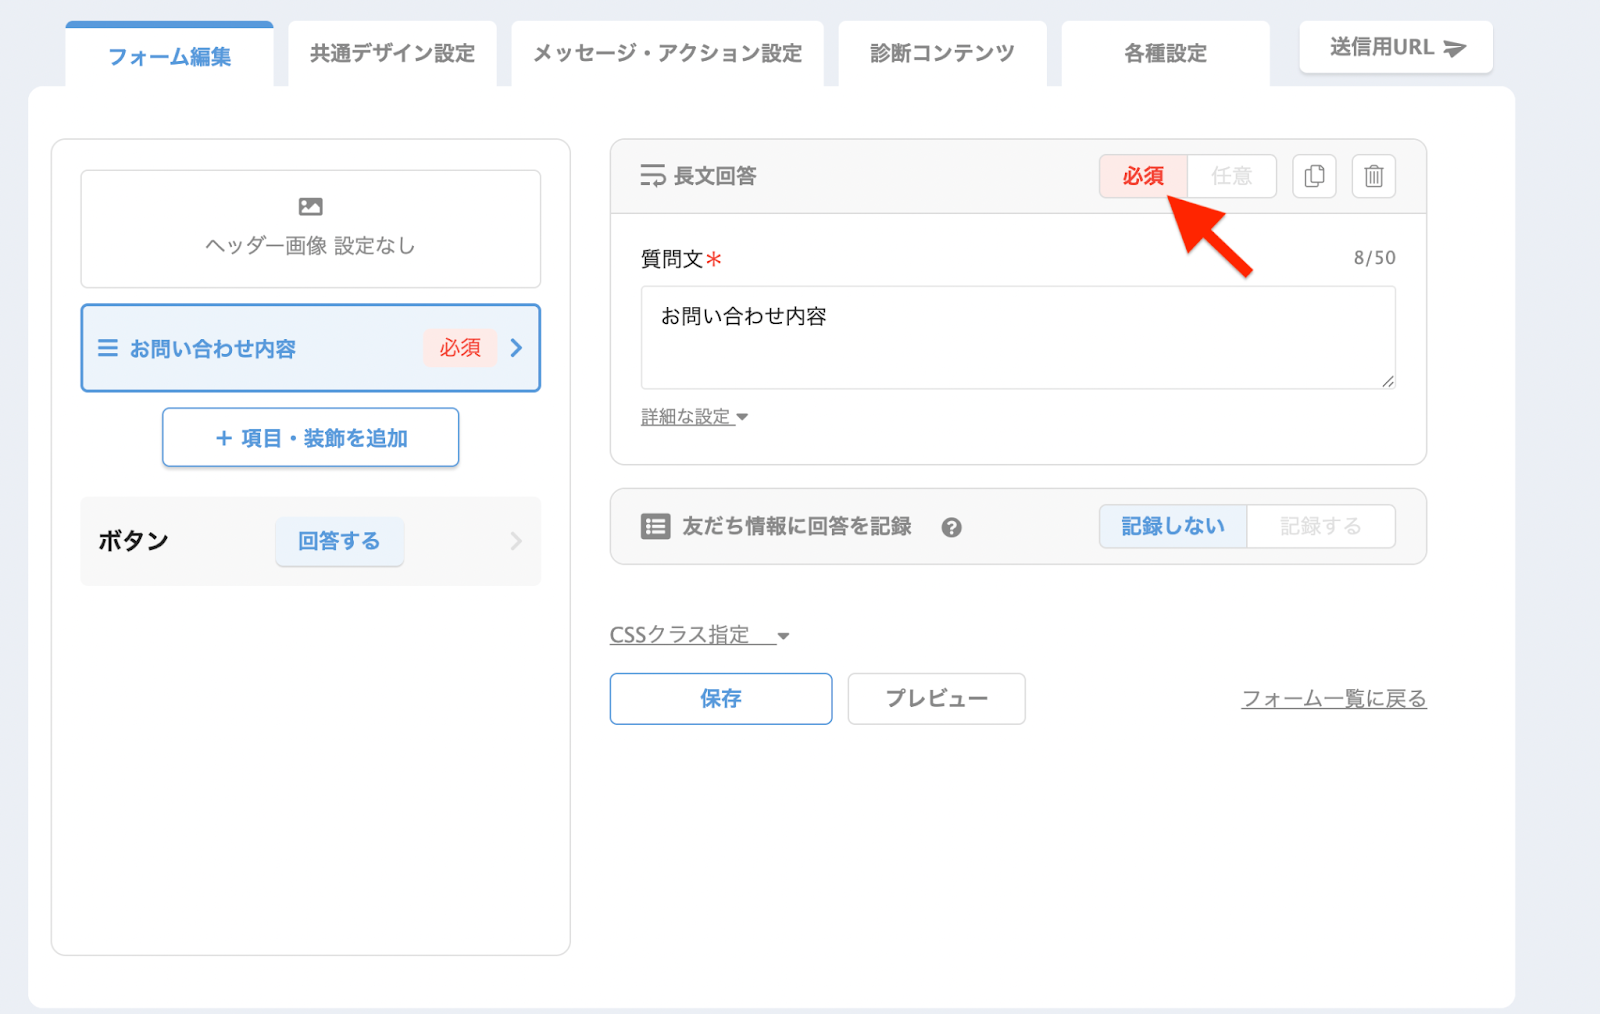Select 記録する to record answers
The width and height of the screenshot is (1600, 1014).
[x=1320, y=526]
